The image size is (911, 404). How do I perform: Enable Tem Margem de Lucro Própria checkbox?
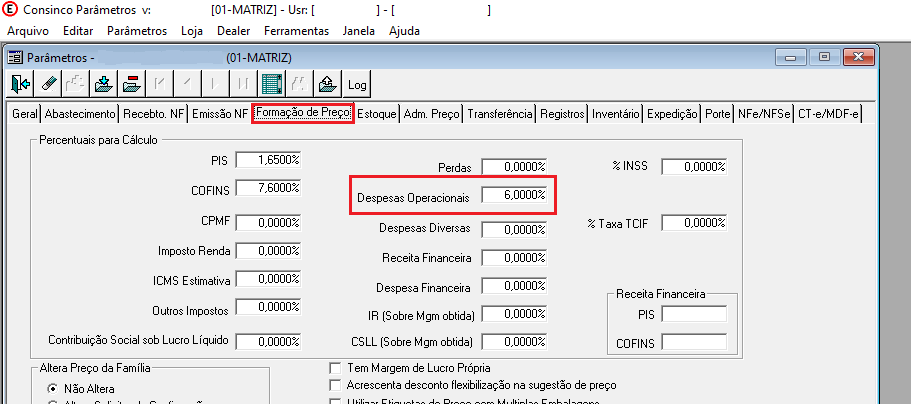[335, 368]
